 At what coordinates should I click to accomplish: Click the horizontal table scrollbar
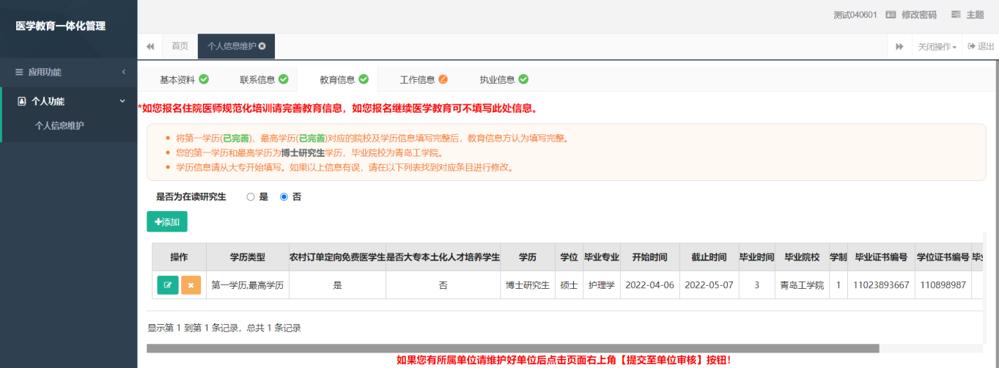pyautogui.click(x=513, y=348)
